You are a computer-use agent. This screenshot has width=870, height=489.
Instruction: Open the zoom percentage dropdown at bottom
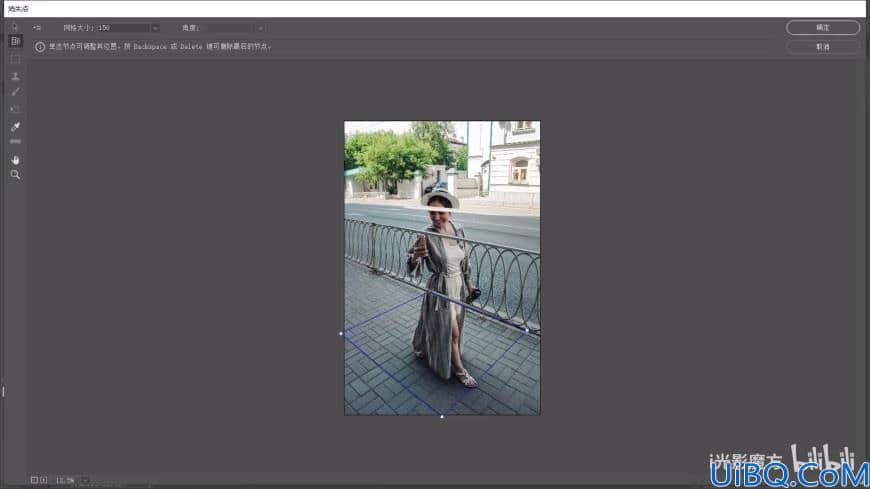(x=85, y=480)
